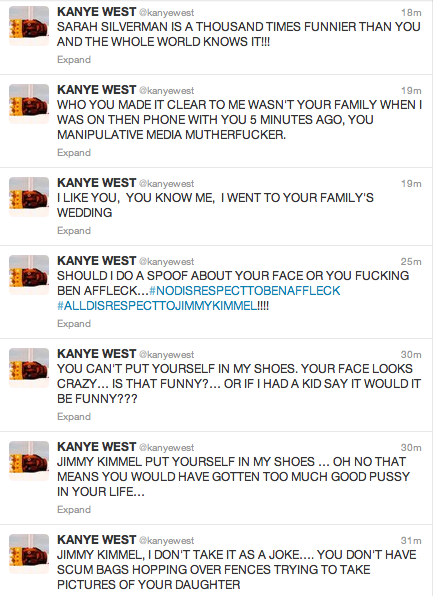The height and width of the screenshot is (596, 433).
Task: Expand the 'family's wedding' tweet
Action: coord(74,231)
